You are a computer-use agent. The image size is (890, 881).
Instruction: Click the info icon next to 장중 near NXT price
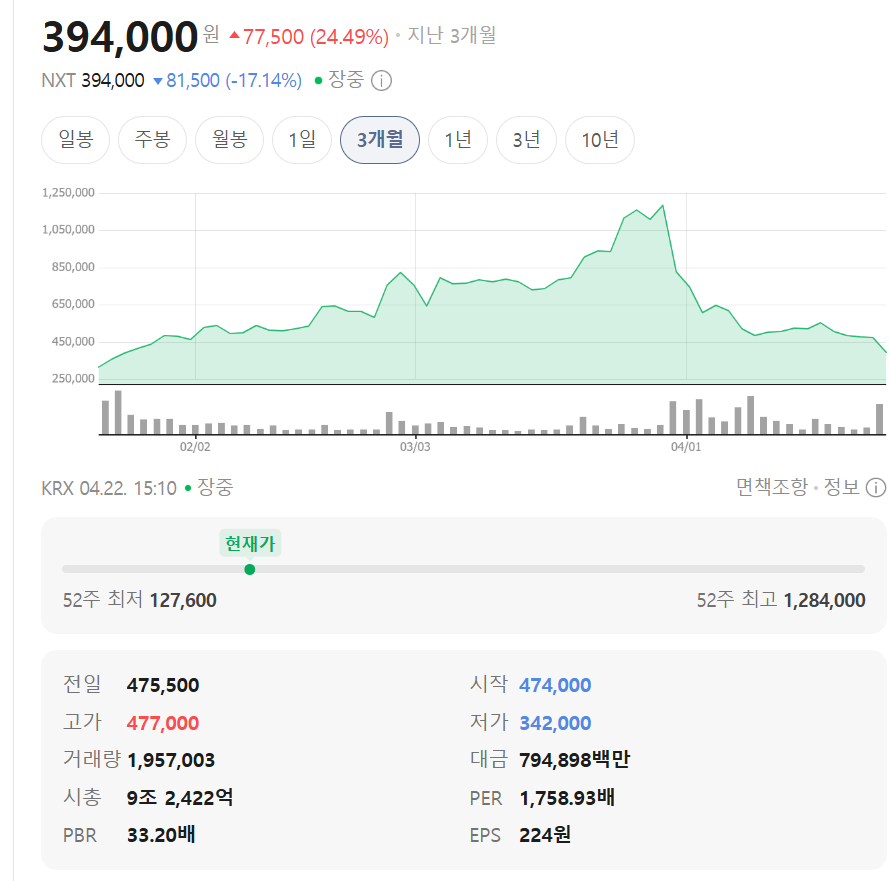click(x=381, y=81)
